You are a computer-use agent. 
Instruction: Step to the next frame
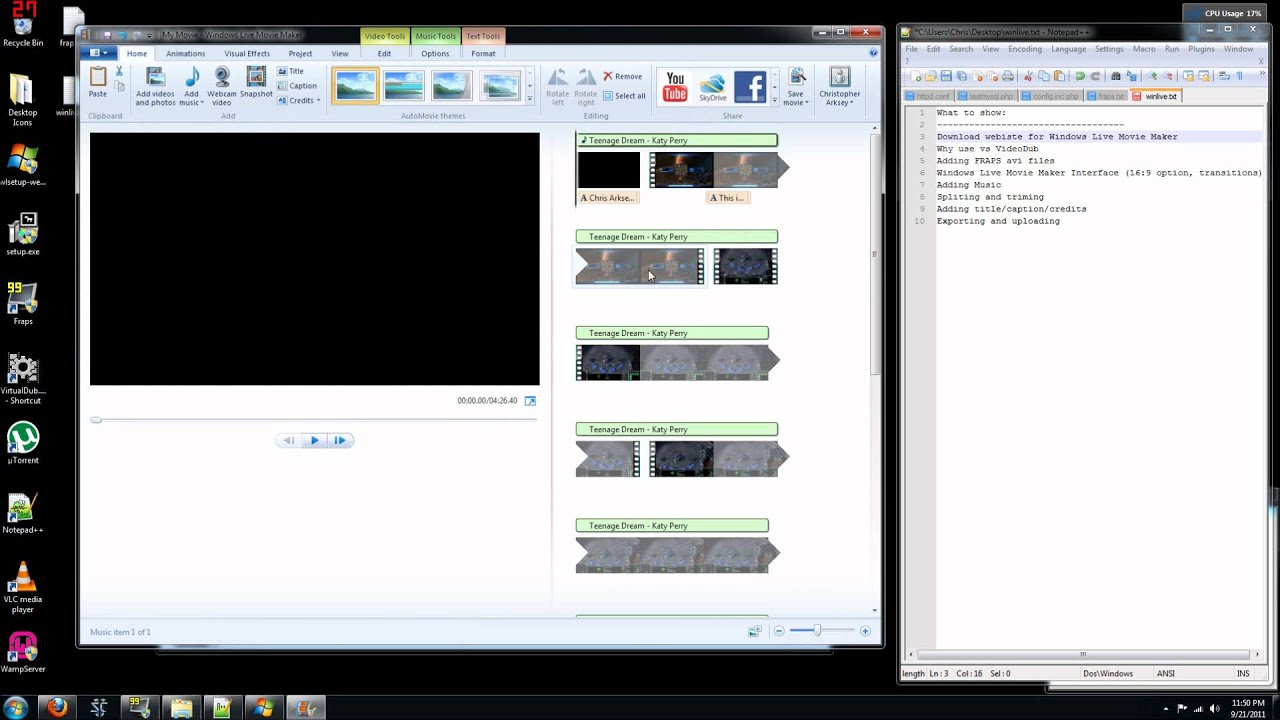[x=340, y=440]
